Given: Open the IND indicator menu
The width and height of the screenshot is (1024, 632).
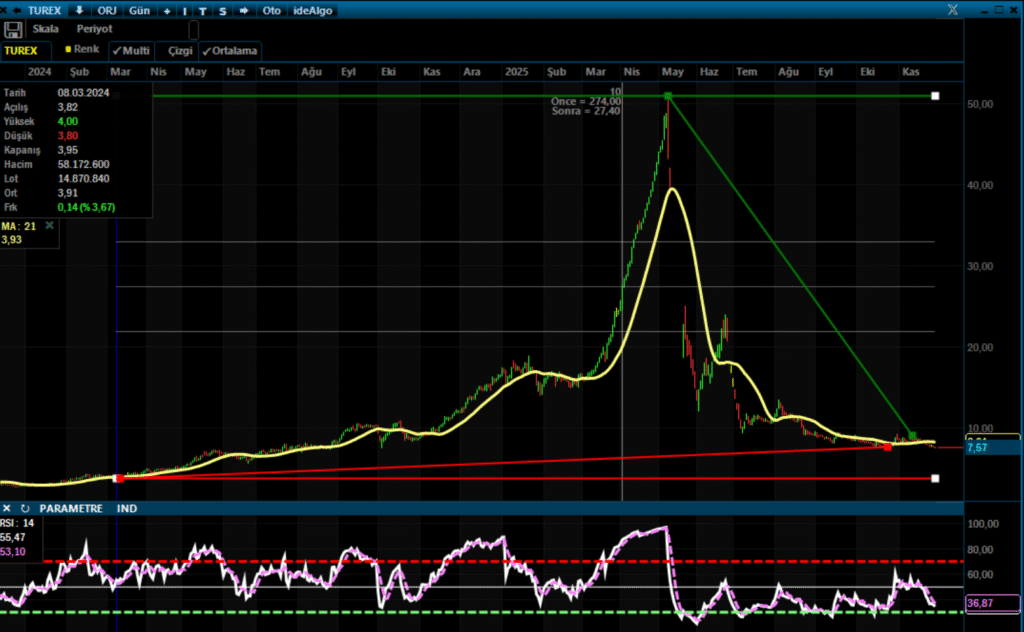Looking at the screenshot, I should (127, 509).
